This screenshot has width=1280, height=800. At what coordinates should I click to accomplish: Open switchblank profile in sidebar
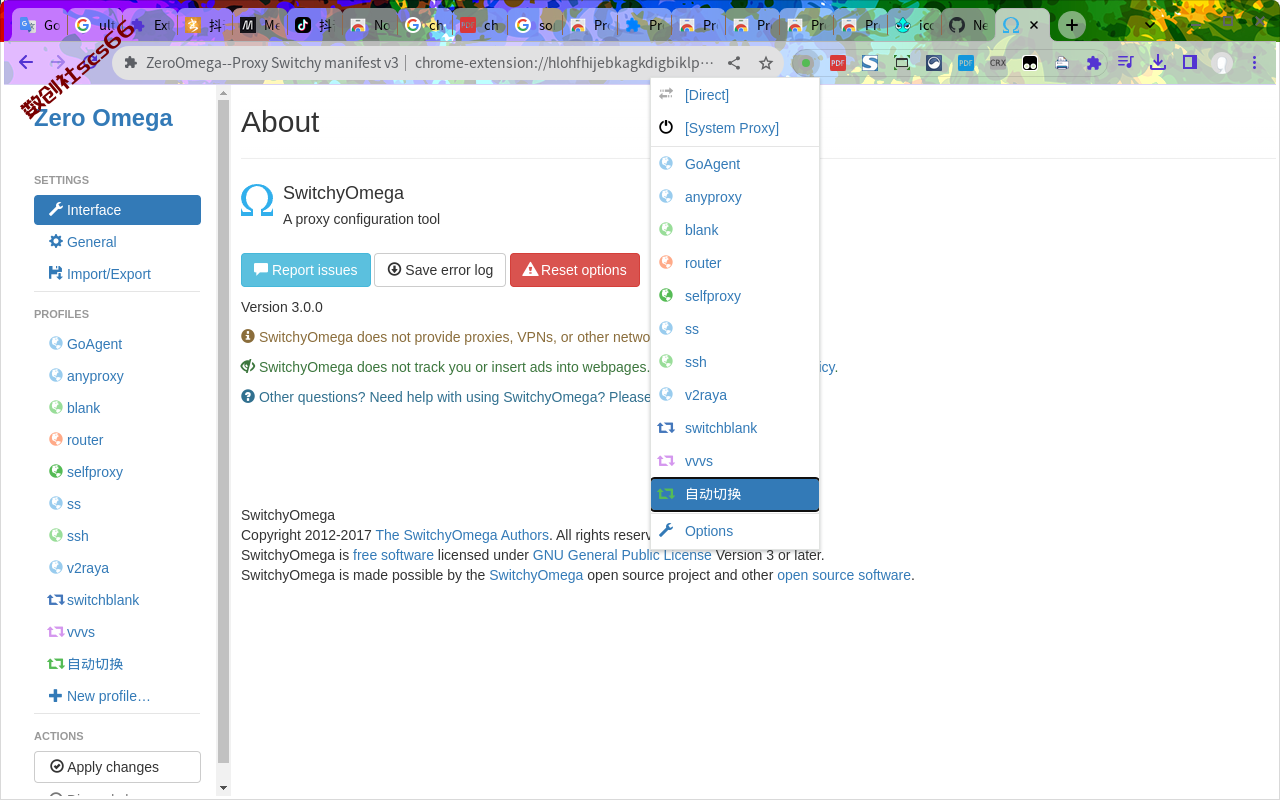[x=117, y=600]
